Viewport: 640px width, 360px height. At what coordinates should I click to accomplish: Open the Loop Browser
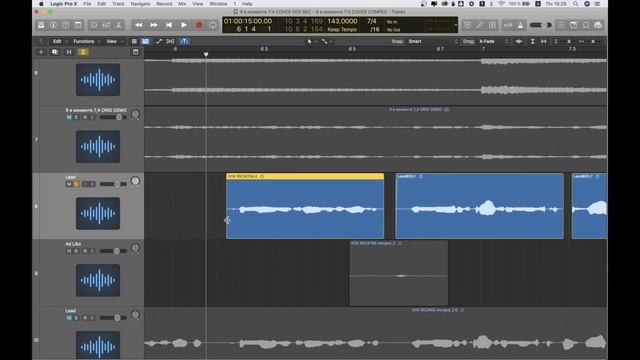pyautogui.click(x=586, y=25)
